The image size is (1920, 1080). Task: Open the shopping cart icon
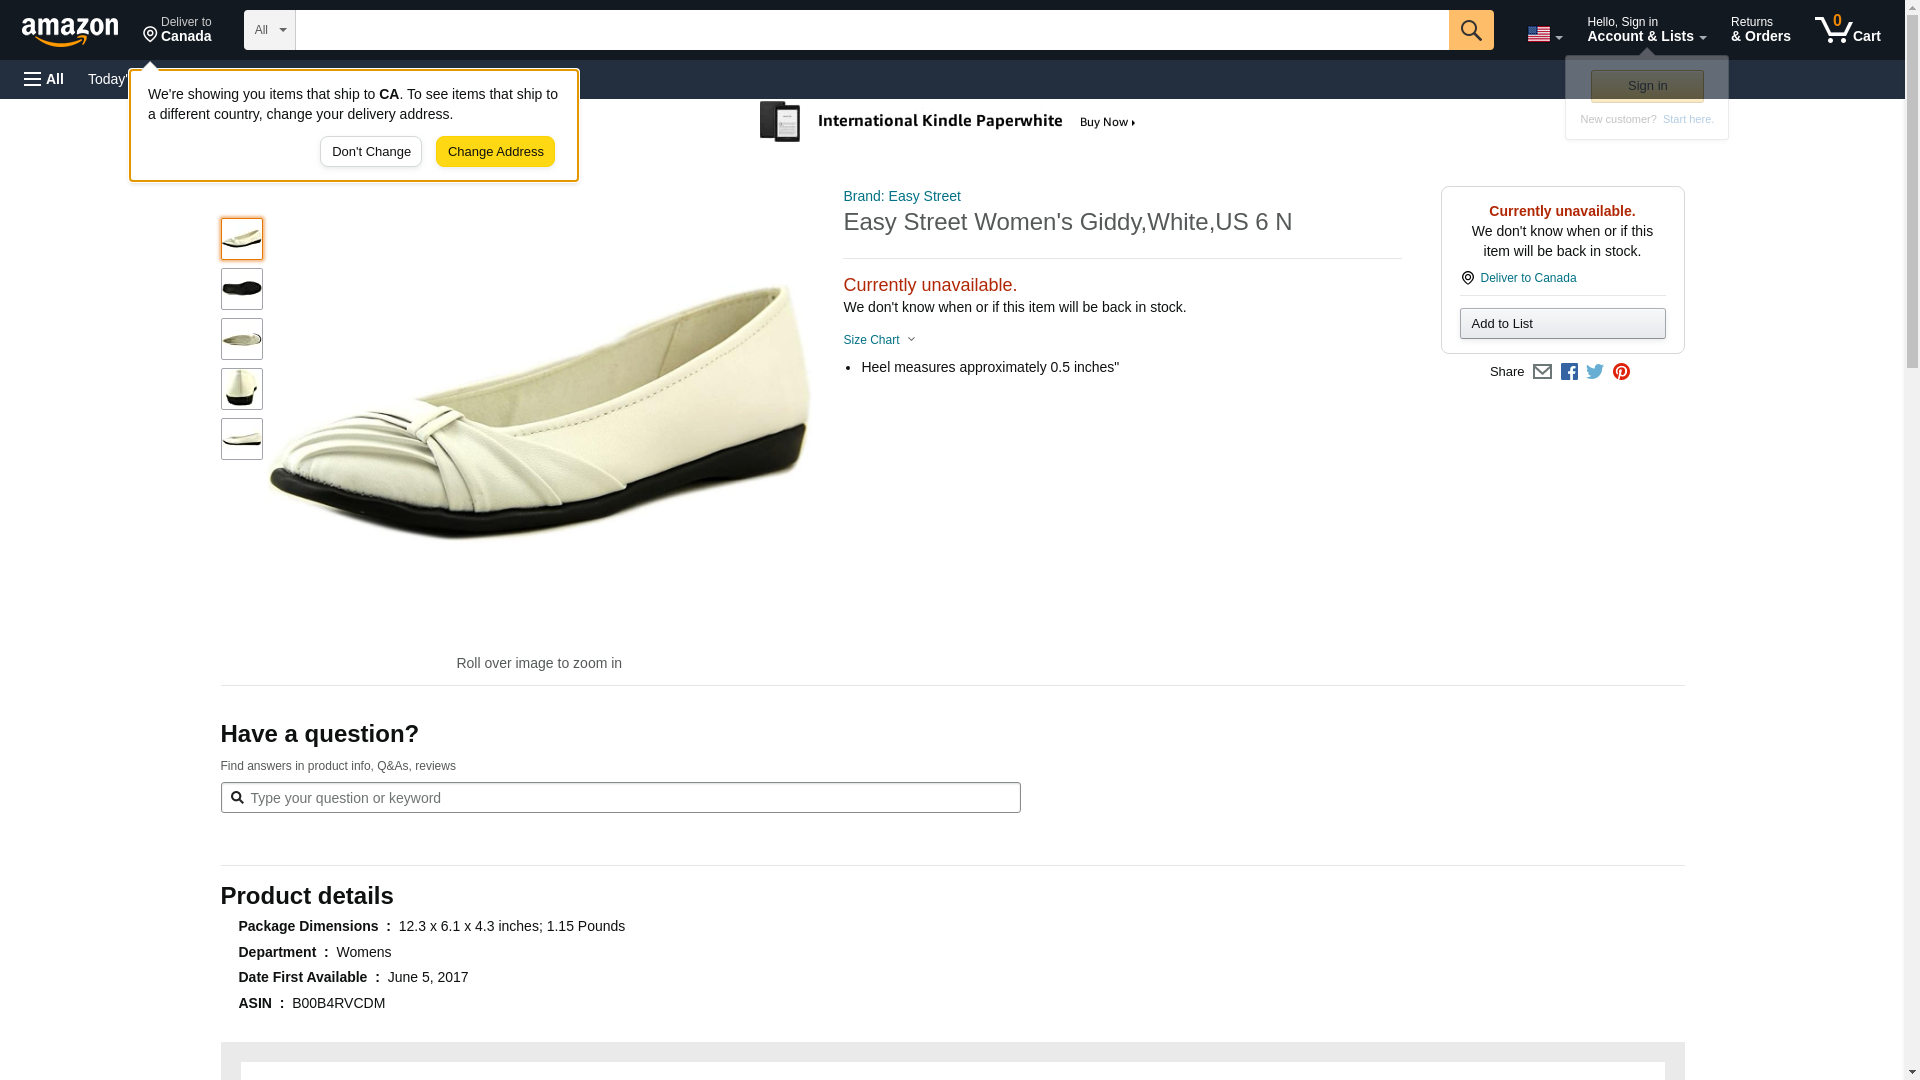pos(1847,30)
